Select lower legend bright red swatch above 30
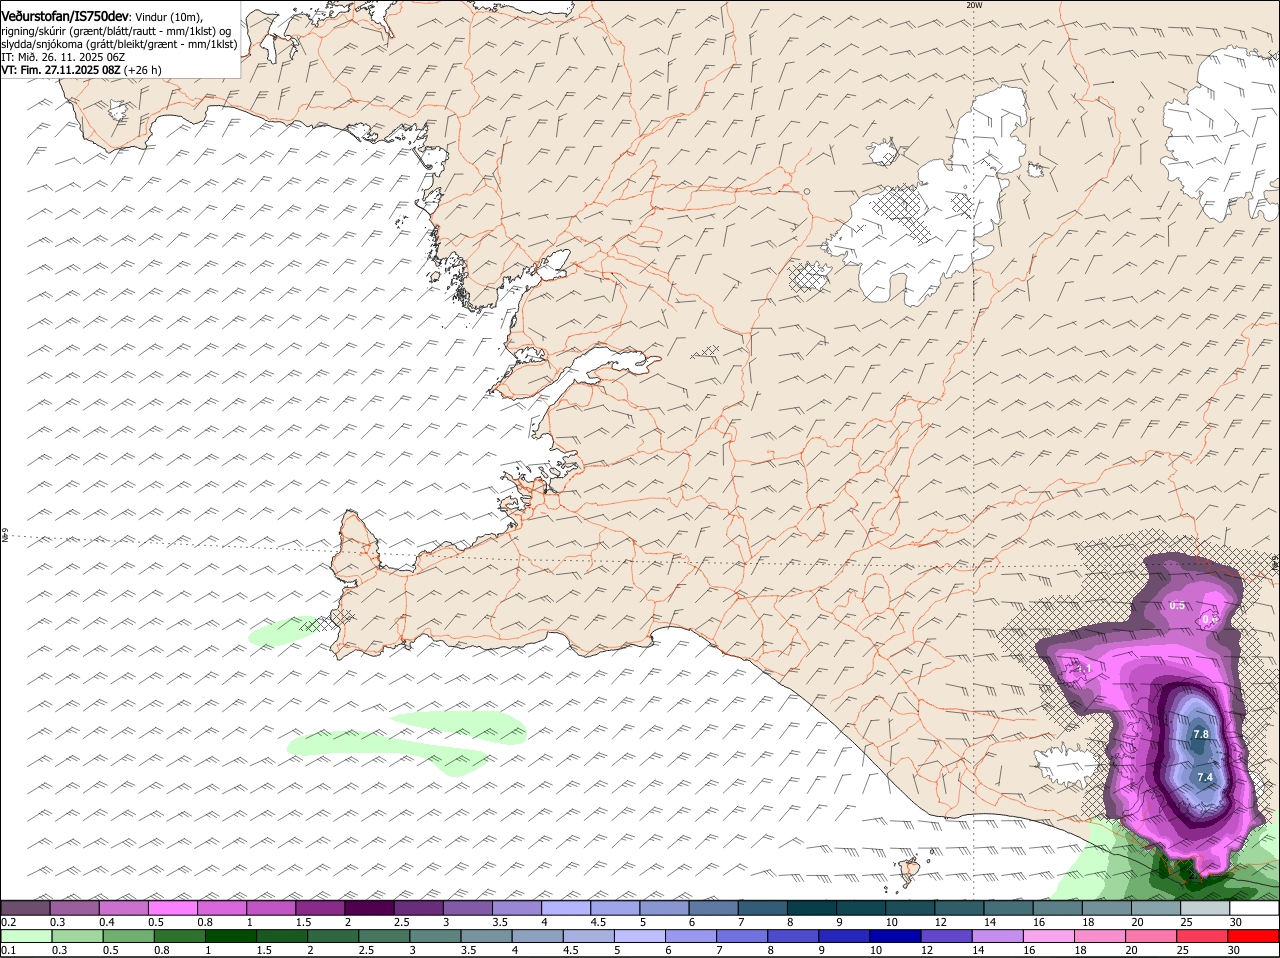This screenshot has width=1280, height=958. point(1254,936)
